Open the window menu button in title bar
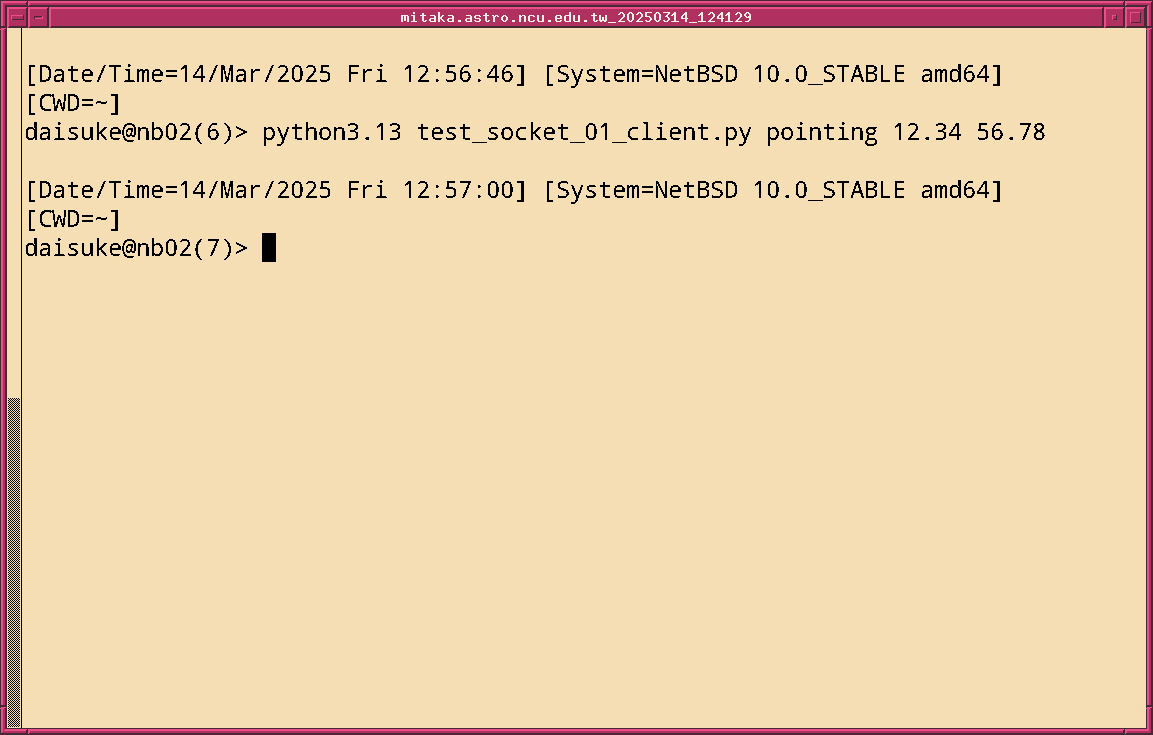The width and height of the screenshot is (1153, 735). (15, 17)
